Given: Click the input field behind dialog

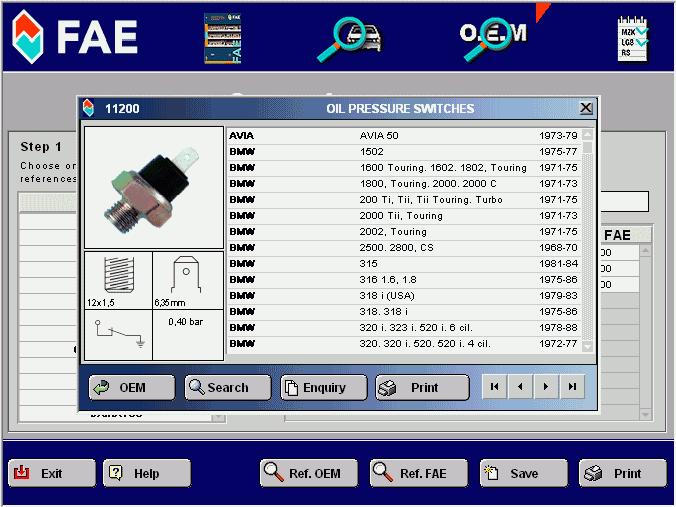Looking at the screenshot, I should tap(624, 202).
